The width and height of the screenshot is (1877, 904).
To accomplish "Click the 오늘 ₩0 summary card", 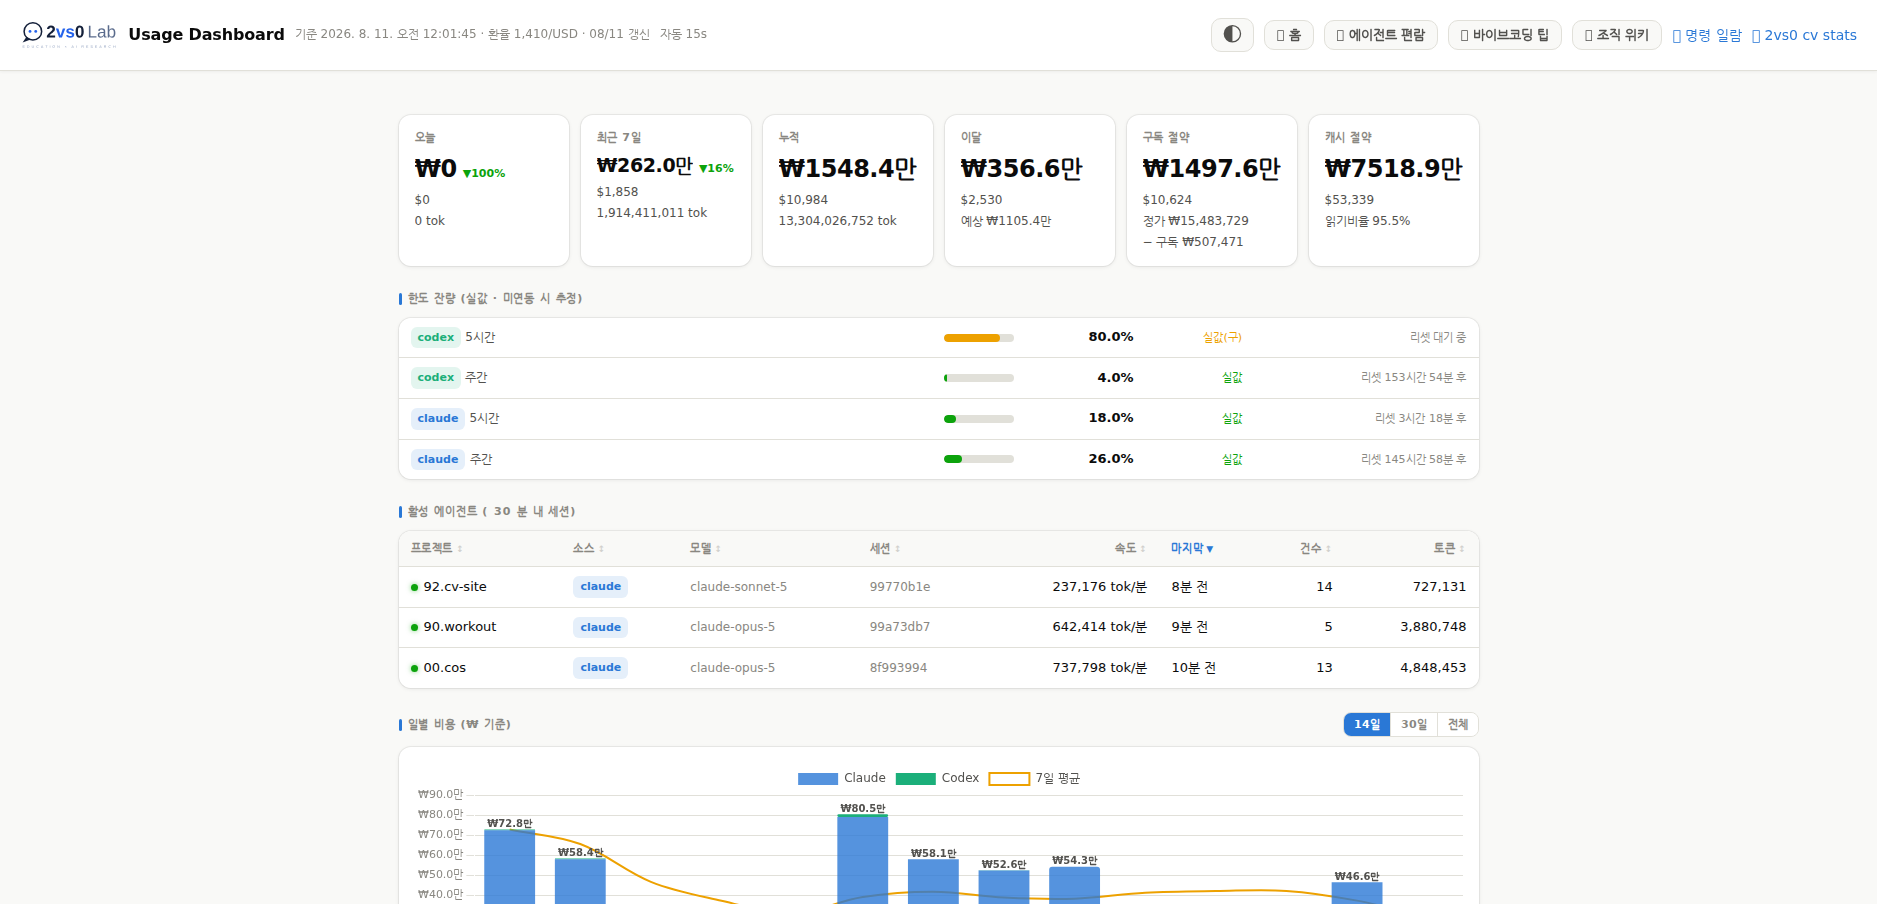I will click(x=484, y=190).
